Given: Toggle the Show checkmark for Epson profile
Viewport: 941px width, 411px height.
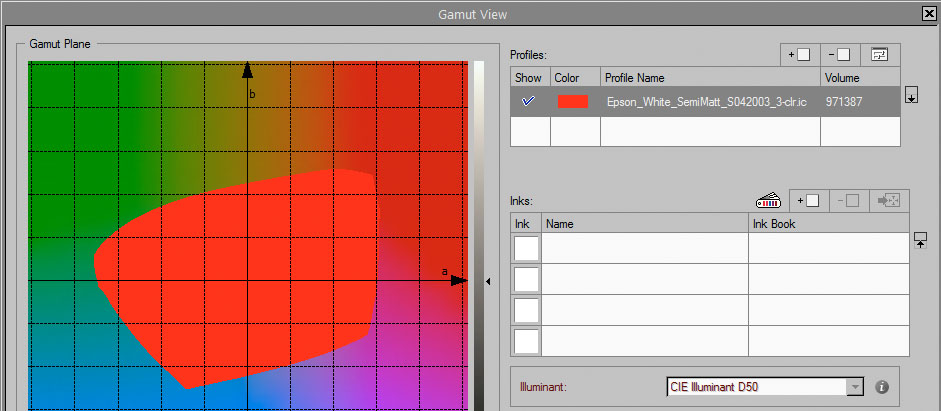Looking at the screenshot, I should tap(529, 101).
